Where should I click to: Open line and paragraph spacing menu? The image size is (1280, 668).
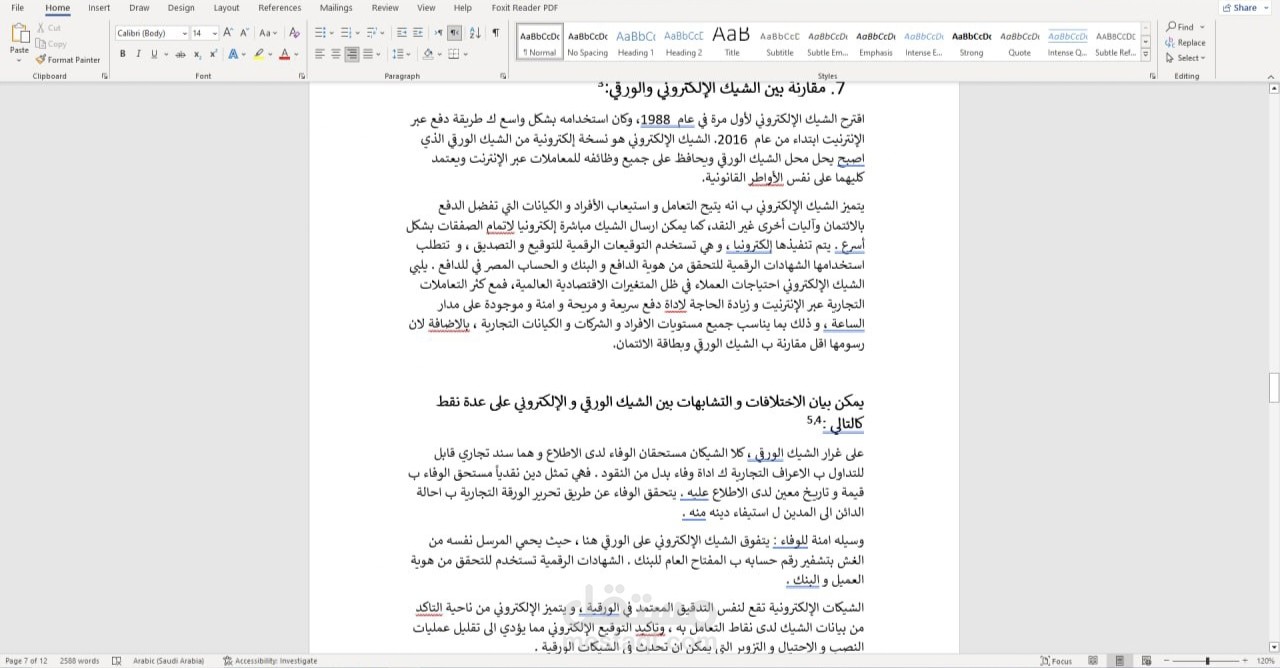pos(396,54)
